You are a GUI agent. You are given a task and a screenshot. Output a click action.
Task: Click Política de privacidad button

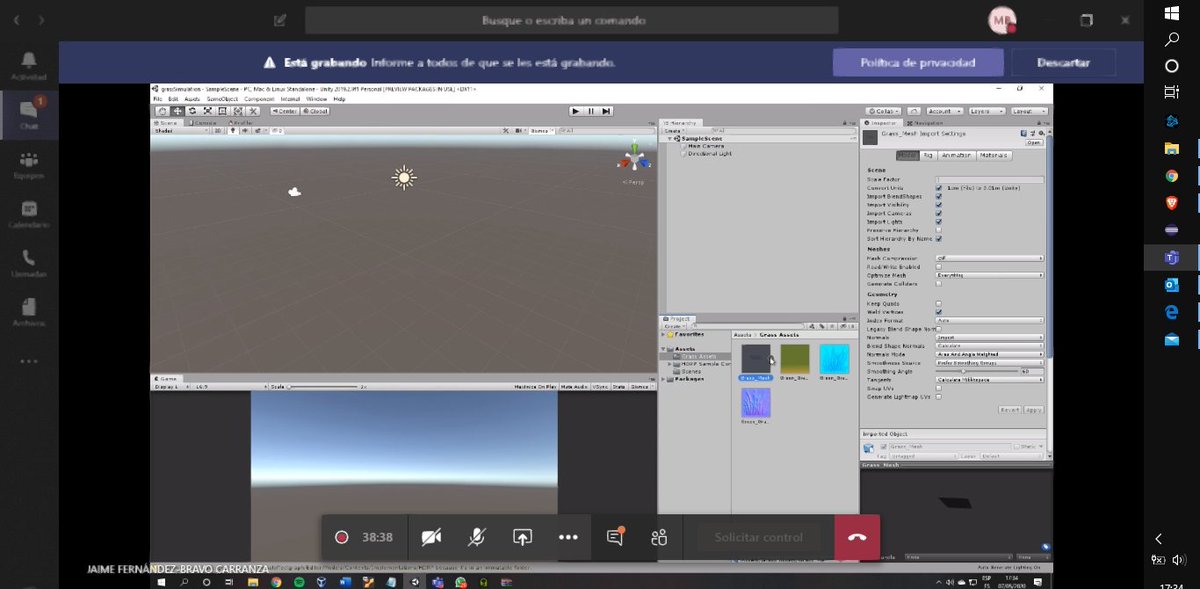918,62
